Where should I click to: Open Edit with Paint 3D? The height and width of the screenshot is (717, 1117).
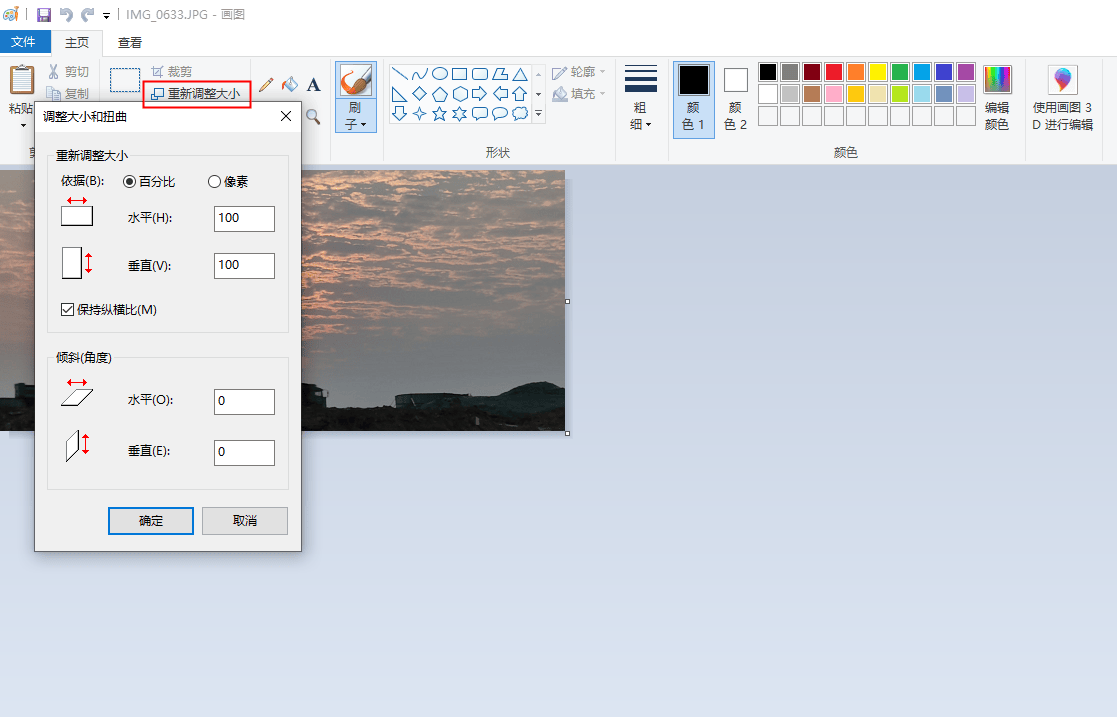[1062, 100]
